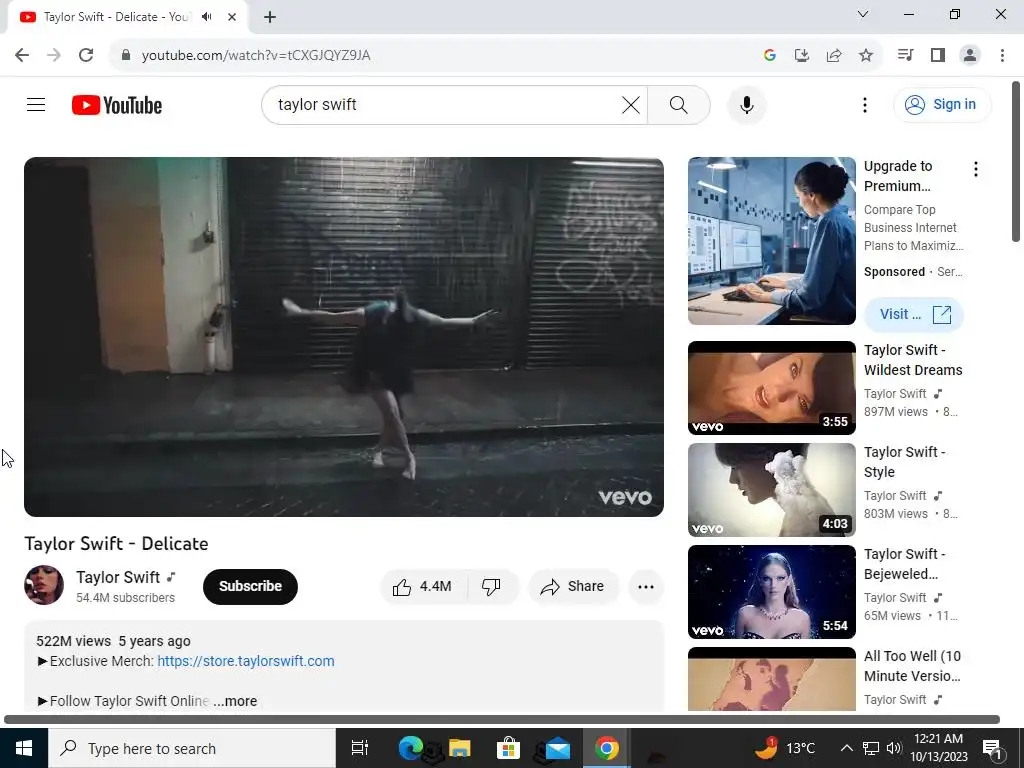This screenshot has height=768, width=1024.
Task: Click the Windows taskbar search box
Action: click(191, 748)
